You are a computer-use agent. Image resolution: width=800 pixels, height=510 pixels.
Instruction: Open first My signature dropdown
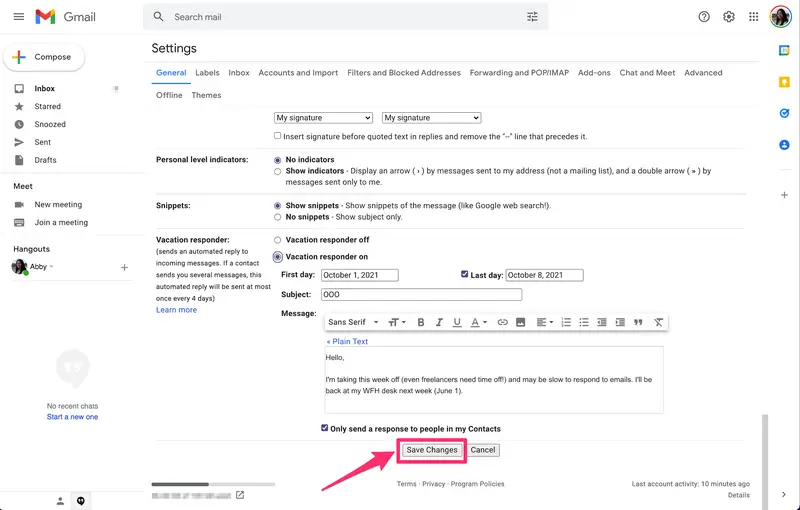[323, 118]
